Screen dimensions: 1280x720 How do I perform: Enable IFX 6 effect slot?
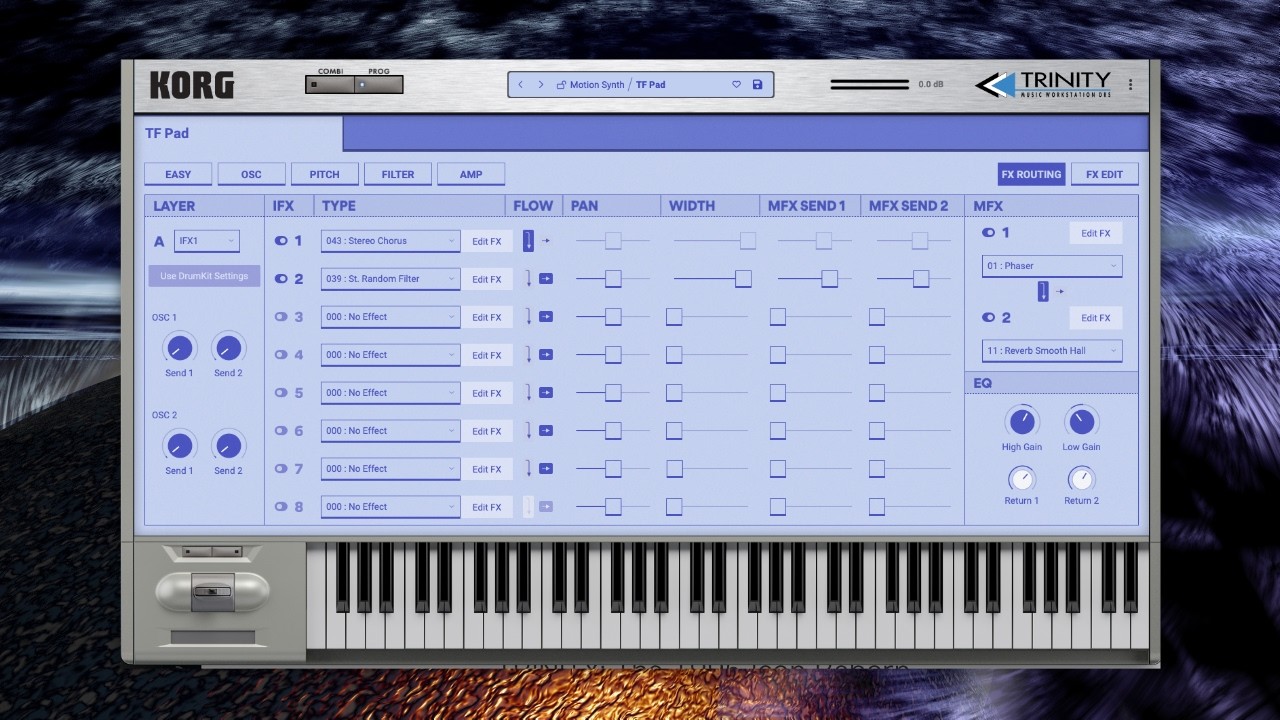(281, 431)
